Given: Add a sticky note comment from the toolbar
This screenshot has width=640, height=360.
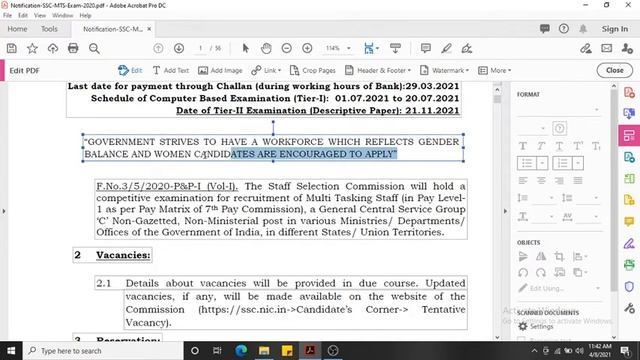Looking at the screenshot, I should (426, 49).
